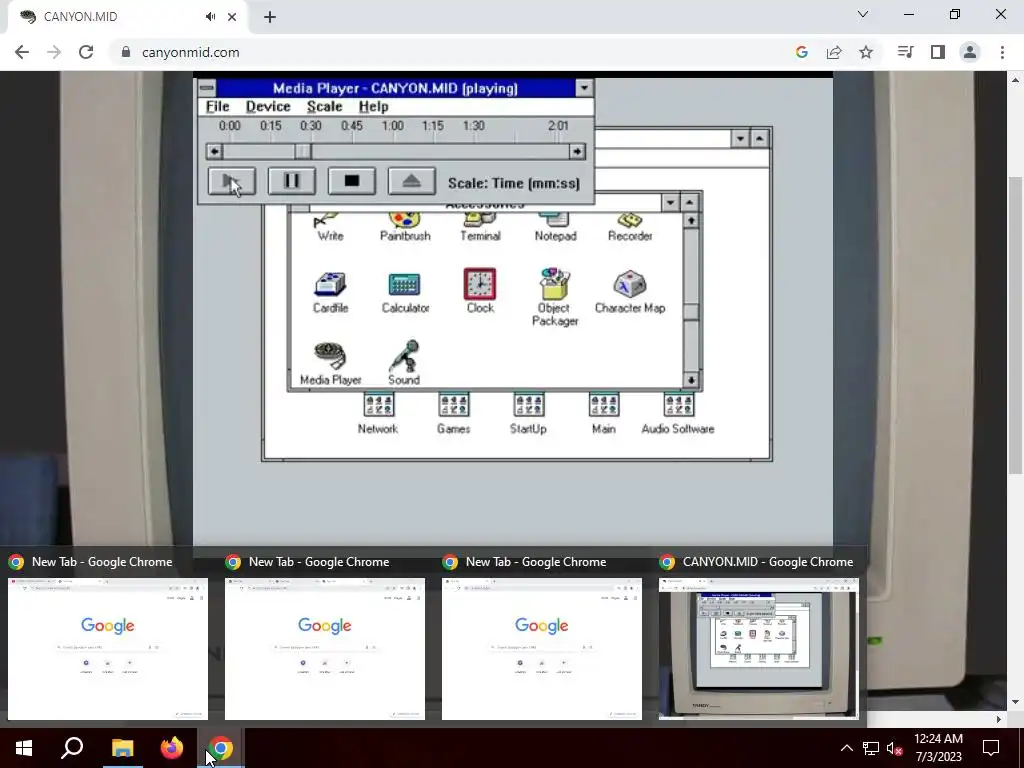
Task: Click the Play button in Media Player
Action: pos(231,182)
